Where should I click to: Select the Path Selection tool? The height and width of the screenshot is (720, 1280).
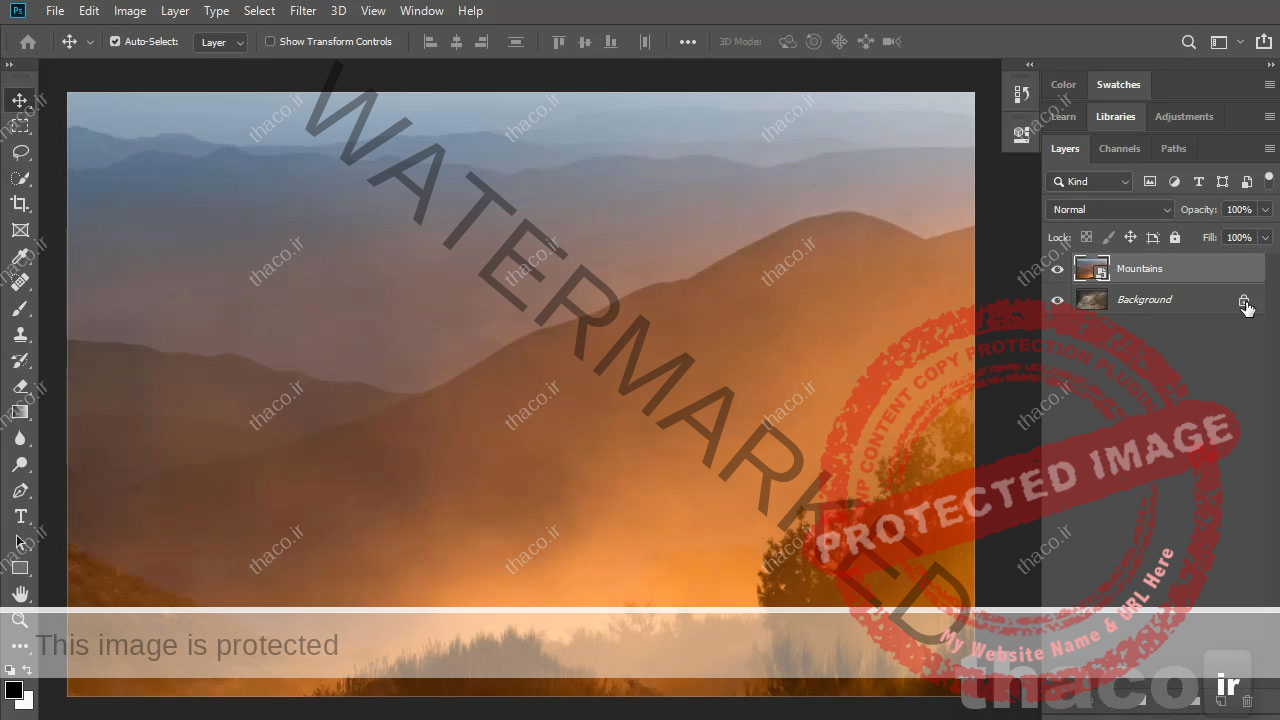coord(20,542)
